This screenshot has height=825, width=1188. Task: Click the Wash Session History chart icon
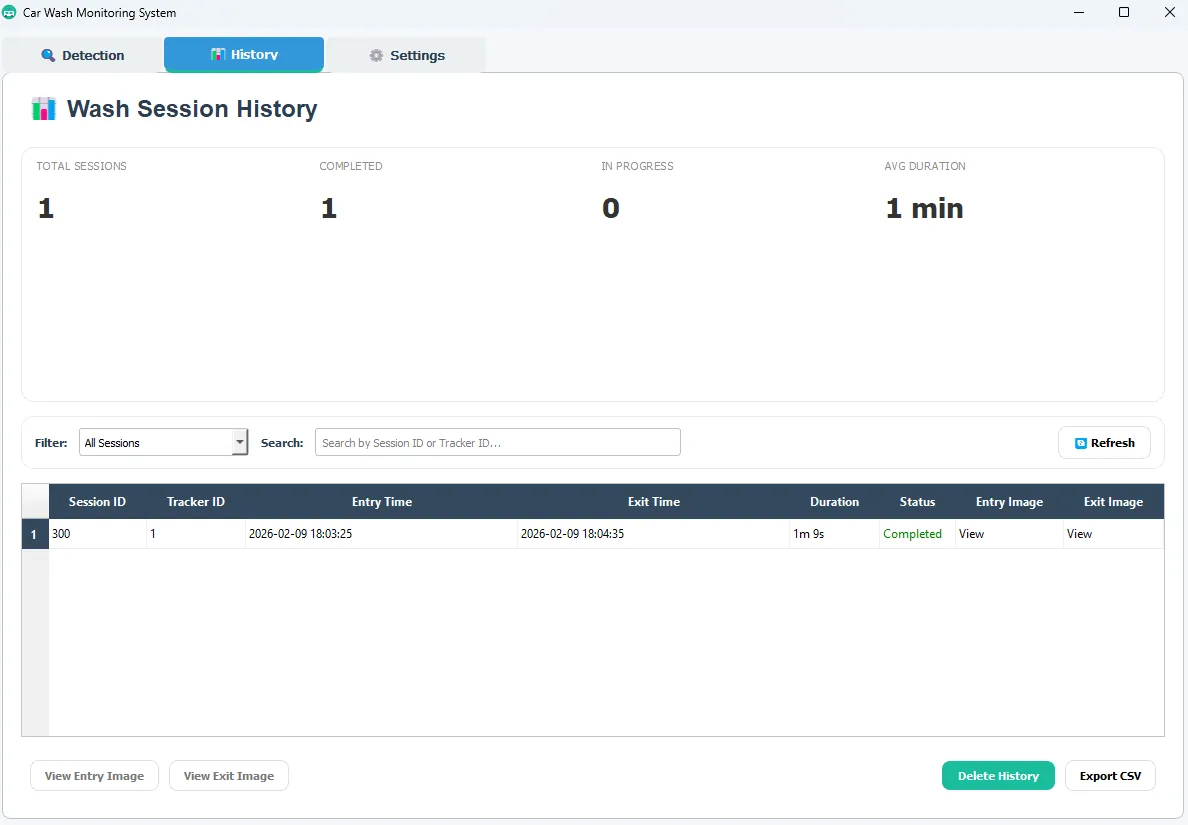tap(44, 109)
